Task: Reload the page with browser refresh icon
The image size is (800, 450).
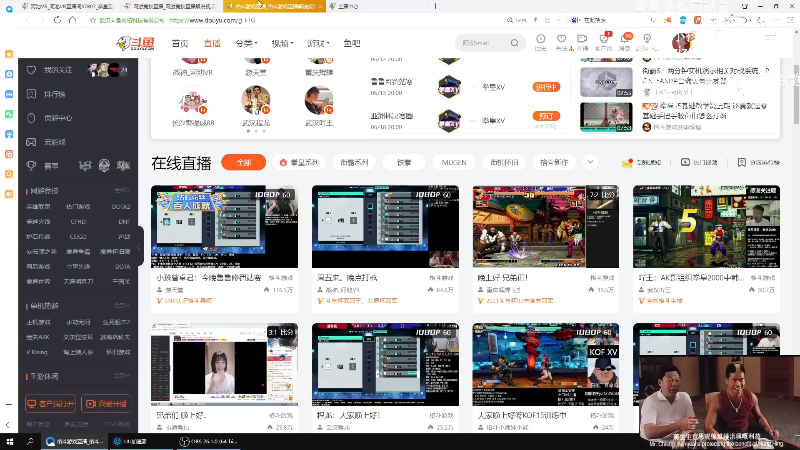Action: click(x=57, y=20)
